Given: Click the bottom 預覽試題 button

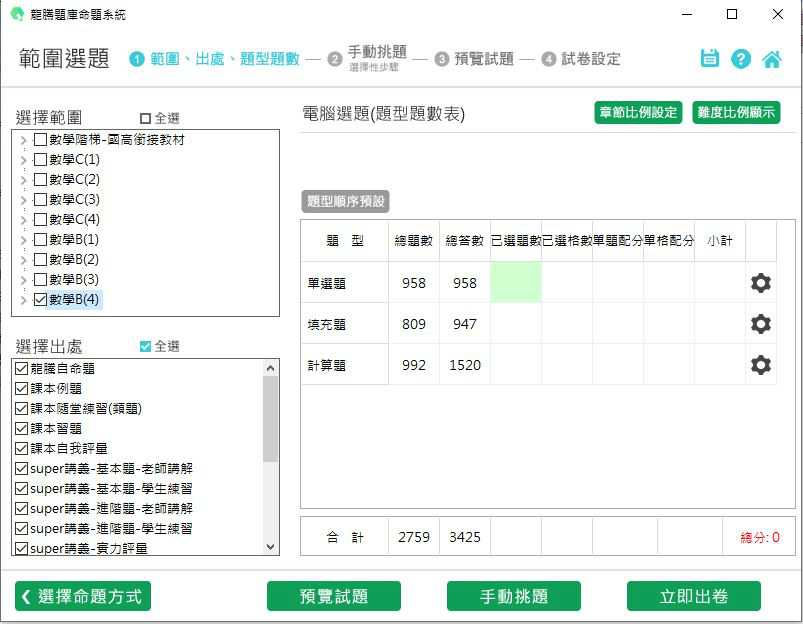Looking at the screenshot, I should [334, 596].
